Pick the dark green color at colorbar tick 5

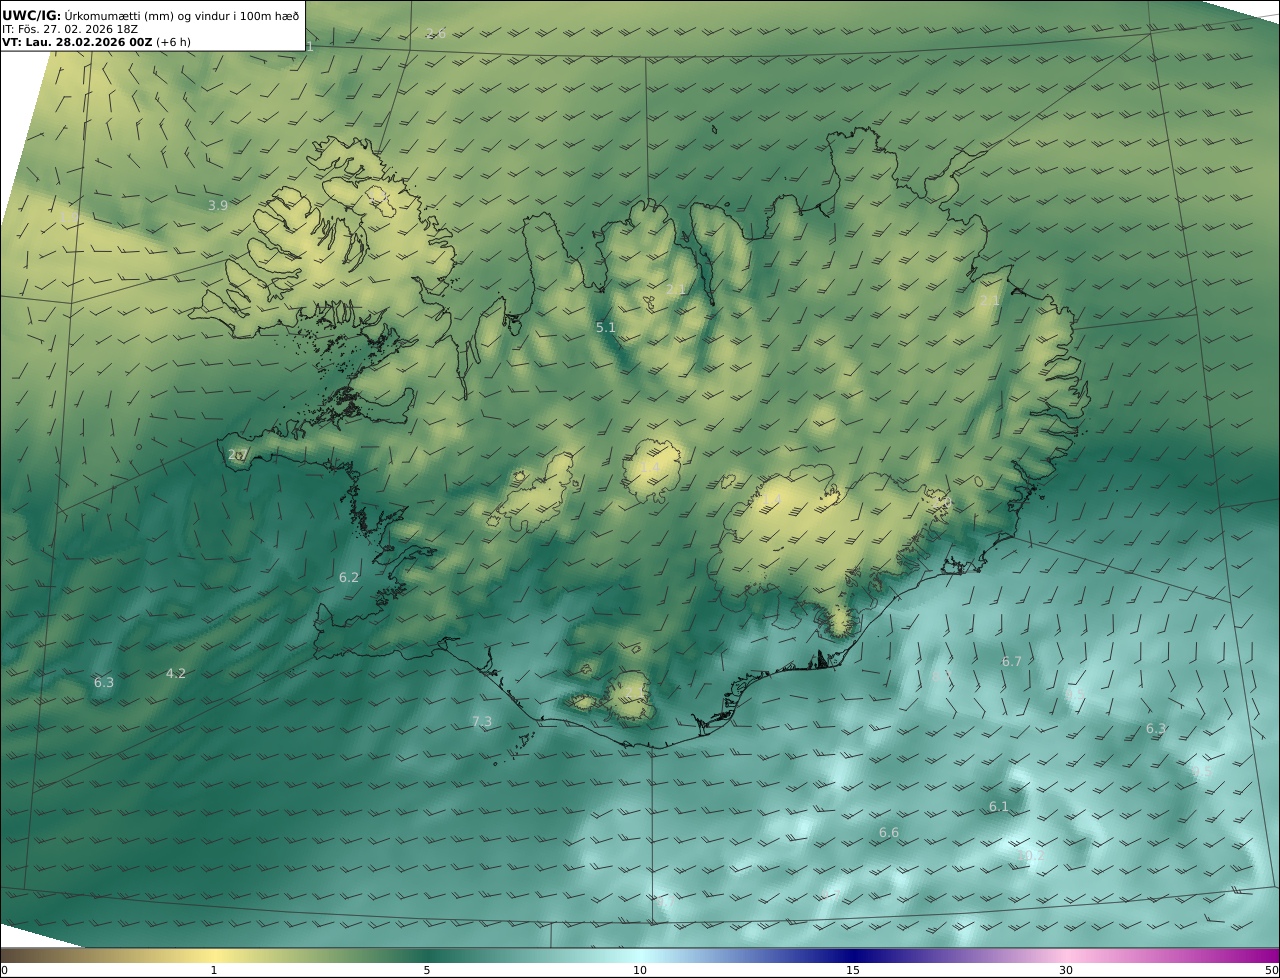(427, 955)
